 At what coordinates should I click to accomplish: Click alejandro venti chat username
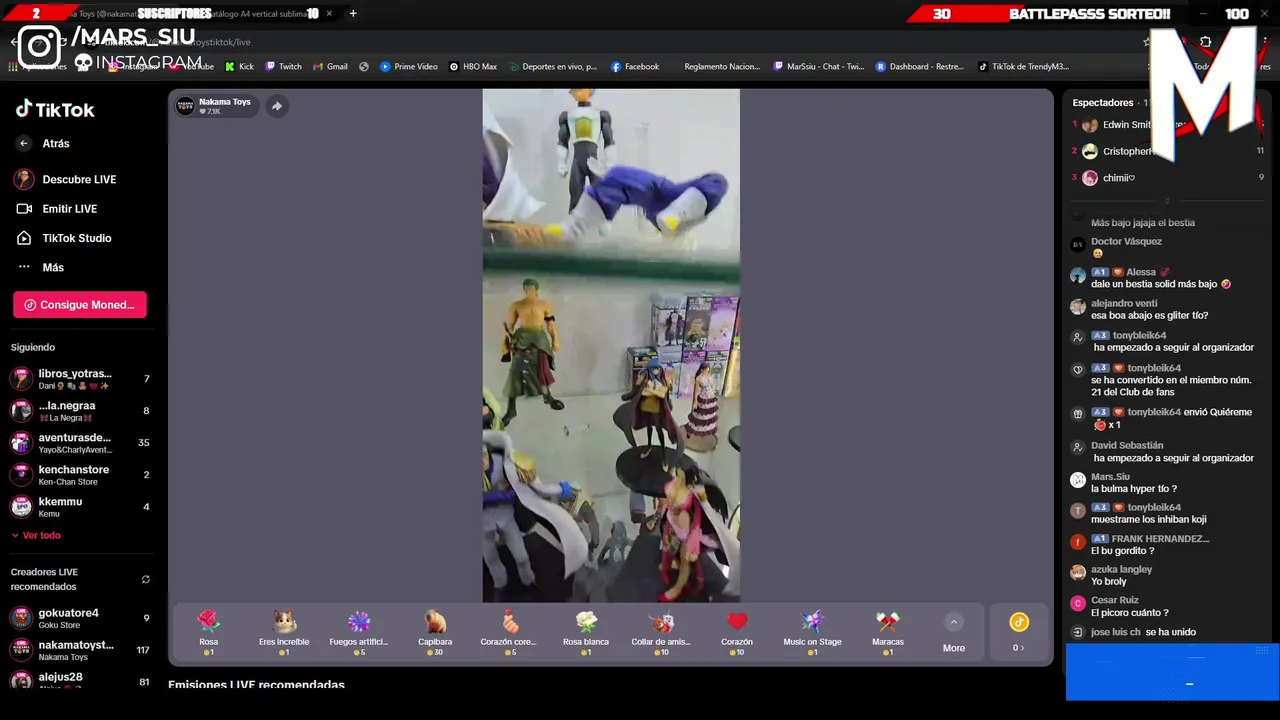[x=1124, y=304]
